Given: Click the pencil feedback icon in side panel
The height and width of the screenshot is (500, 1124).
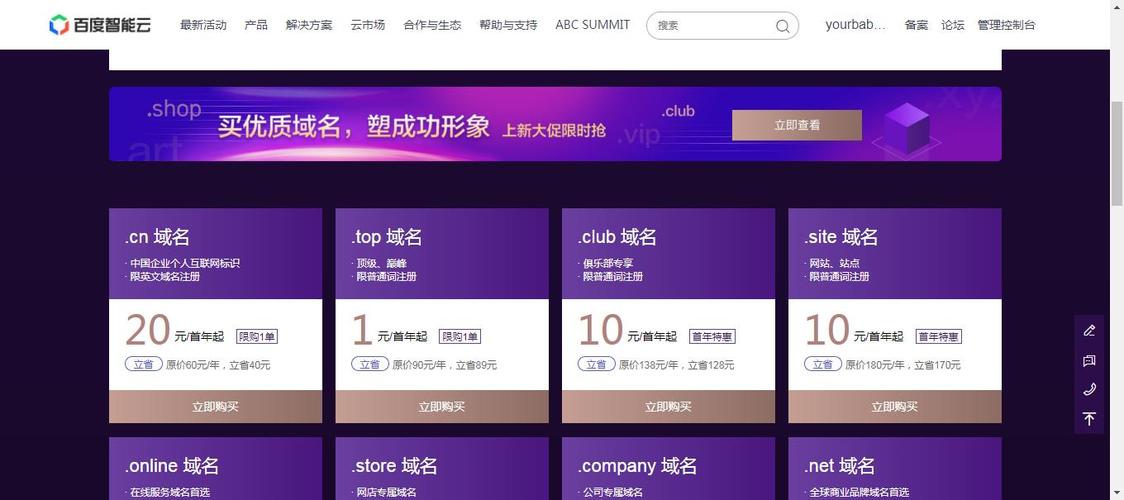Looking at the screenshot, I should coord(1089,330).
